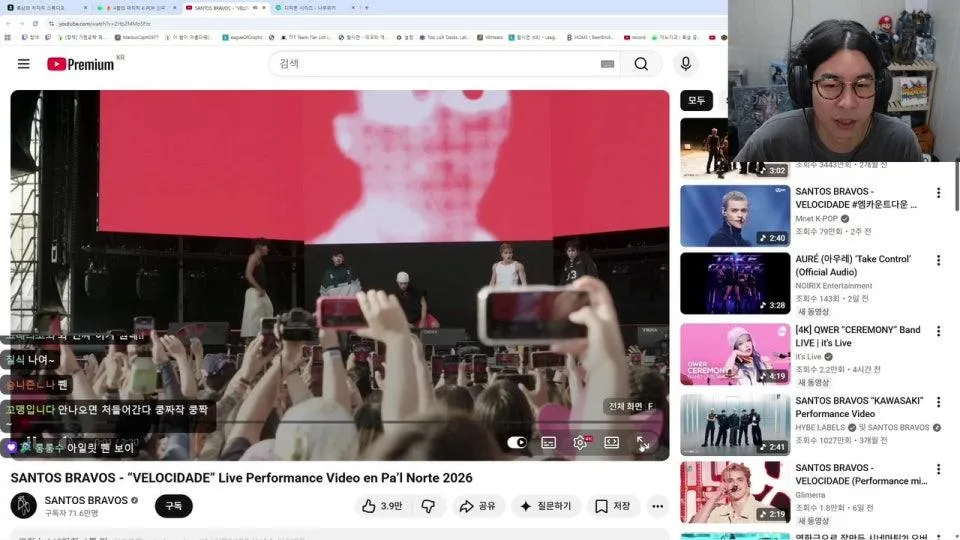Image resolution: width=960 pixels, height=540 pixels.
Task: Toggle the autoplay switch in player
Action: pos(517,443)
